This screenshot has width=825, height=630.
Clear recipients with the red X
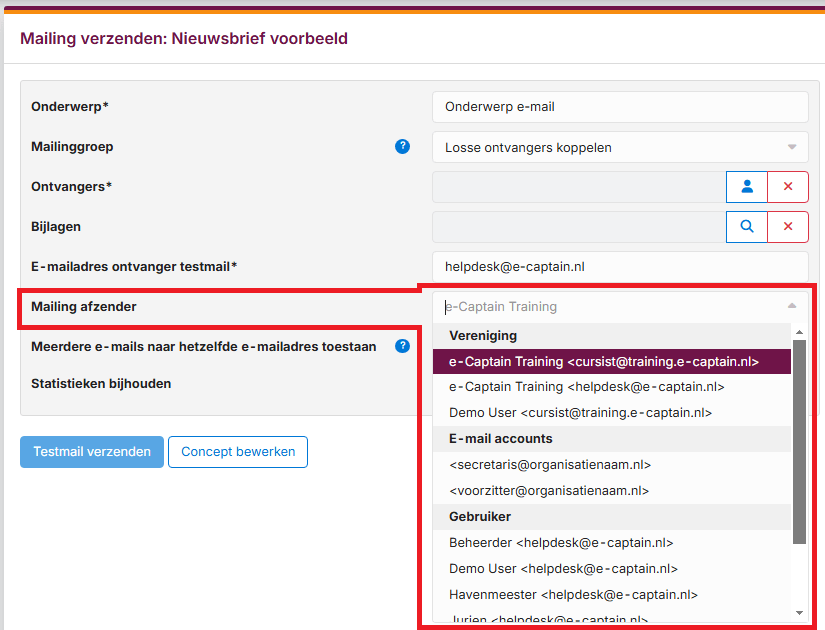788,187
